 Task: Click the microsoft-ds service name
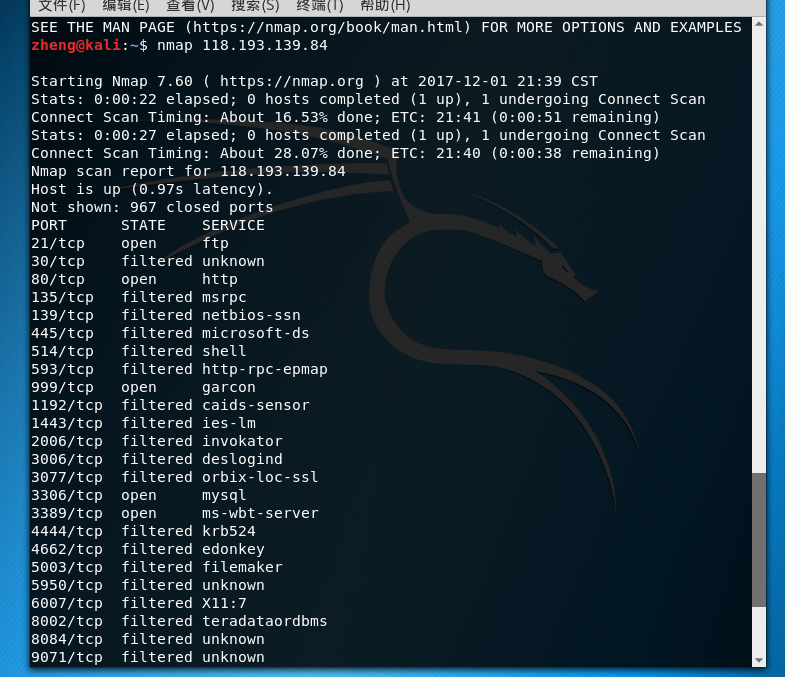tap(256, 333)
